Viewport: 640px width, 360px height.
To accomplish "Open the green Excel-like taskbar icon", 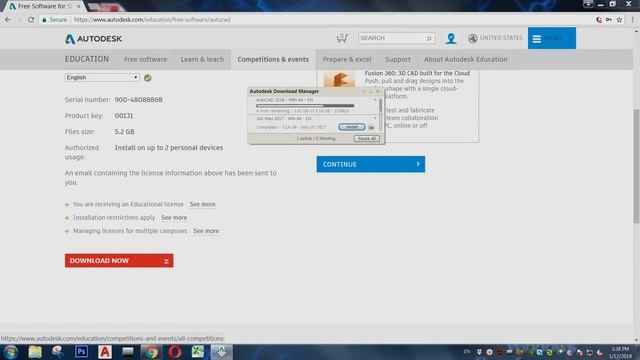I will [198, 351].
